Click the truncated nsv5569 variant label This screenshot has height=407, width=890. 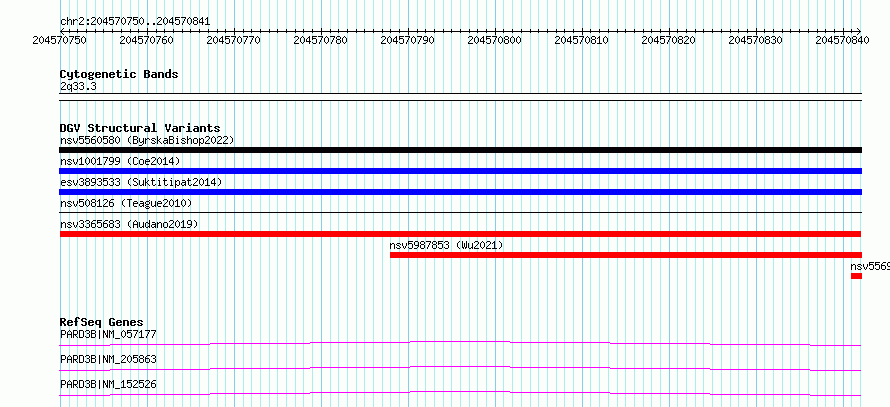870,266
